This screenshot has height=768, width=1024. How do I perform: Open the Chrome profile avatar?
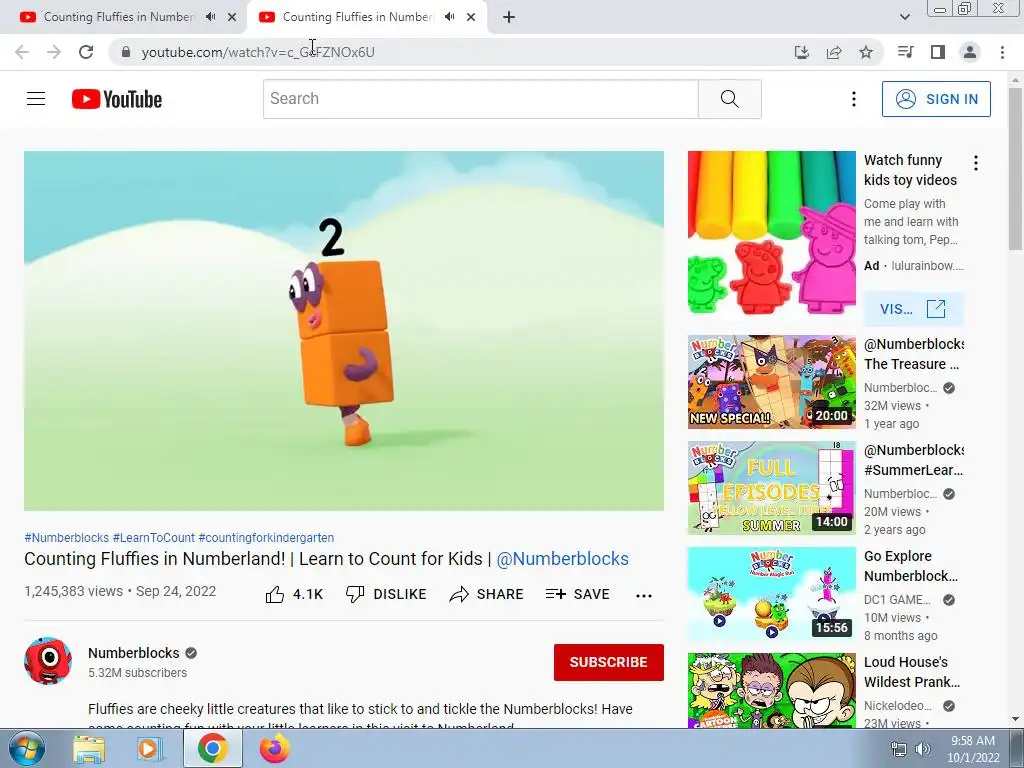[x=970, y=52]
